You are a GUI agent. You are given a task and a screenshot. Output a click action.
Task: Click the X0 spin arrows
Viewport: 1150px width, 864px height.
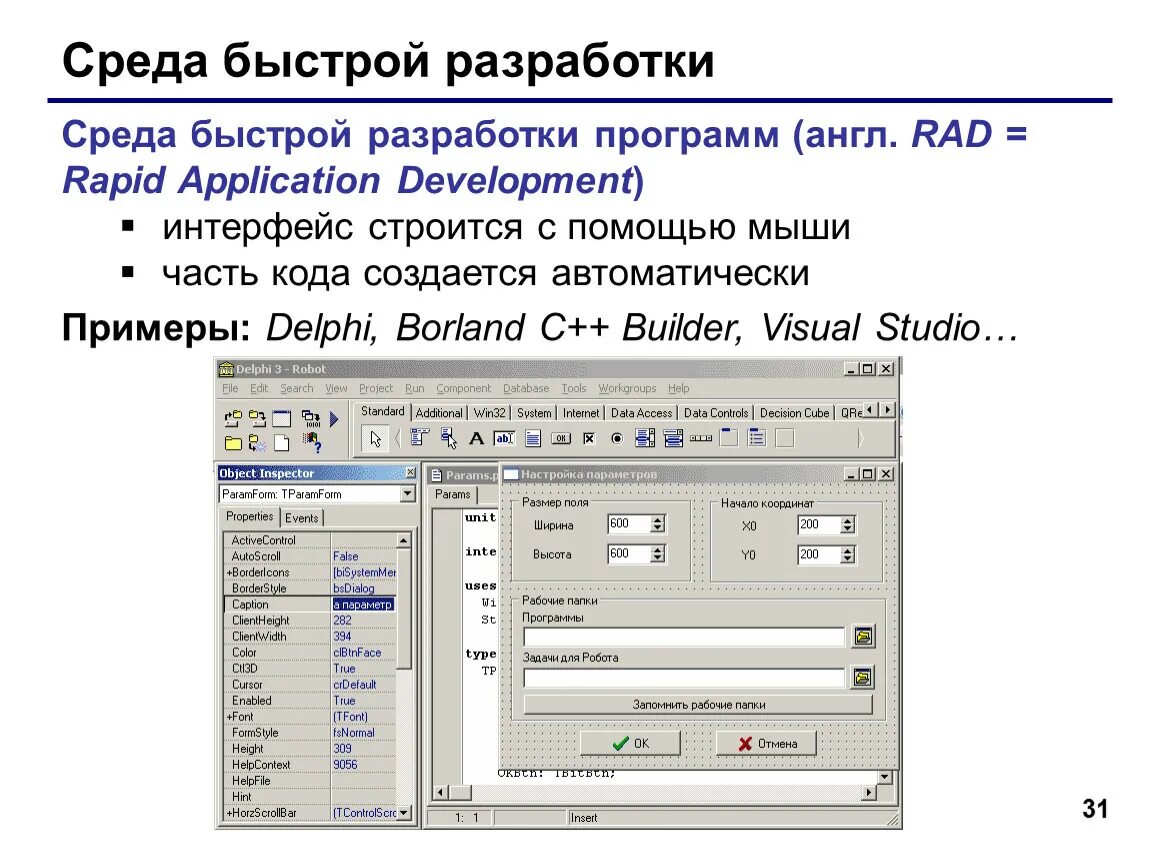[x=848, y=524]
